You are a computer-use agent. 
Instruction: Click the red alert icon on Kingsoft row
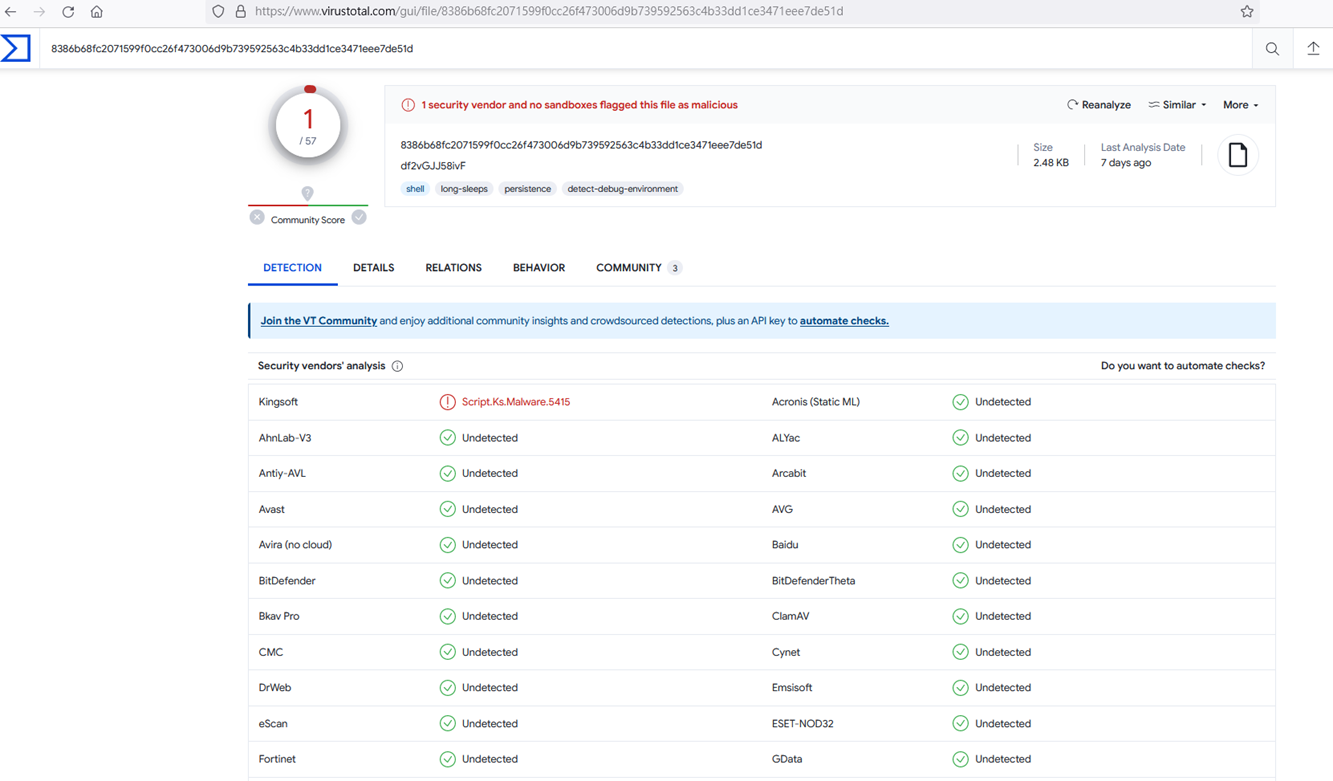click(447, 402)
